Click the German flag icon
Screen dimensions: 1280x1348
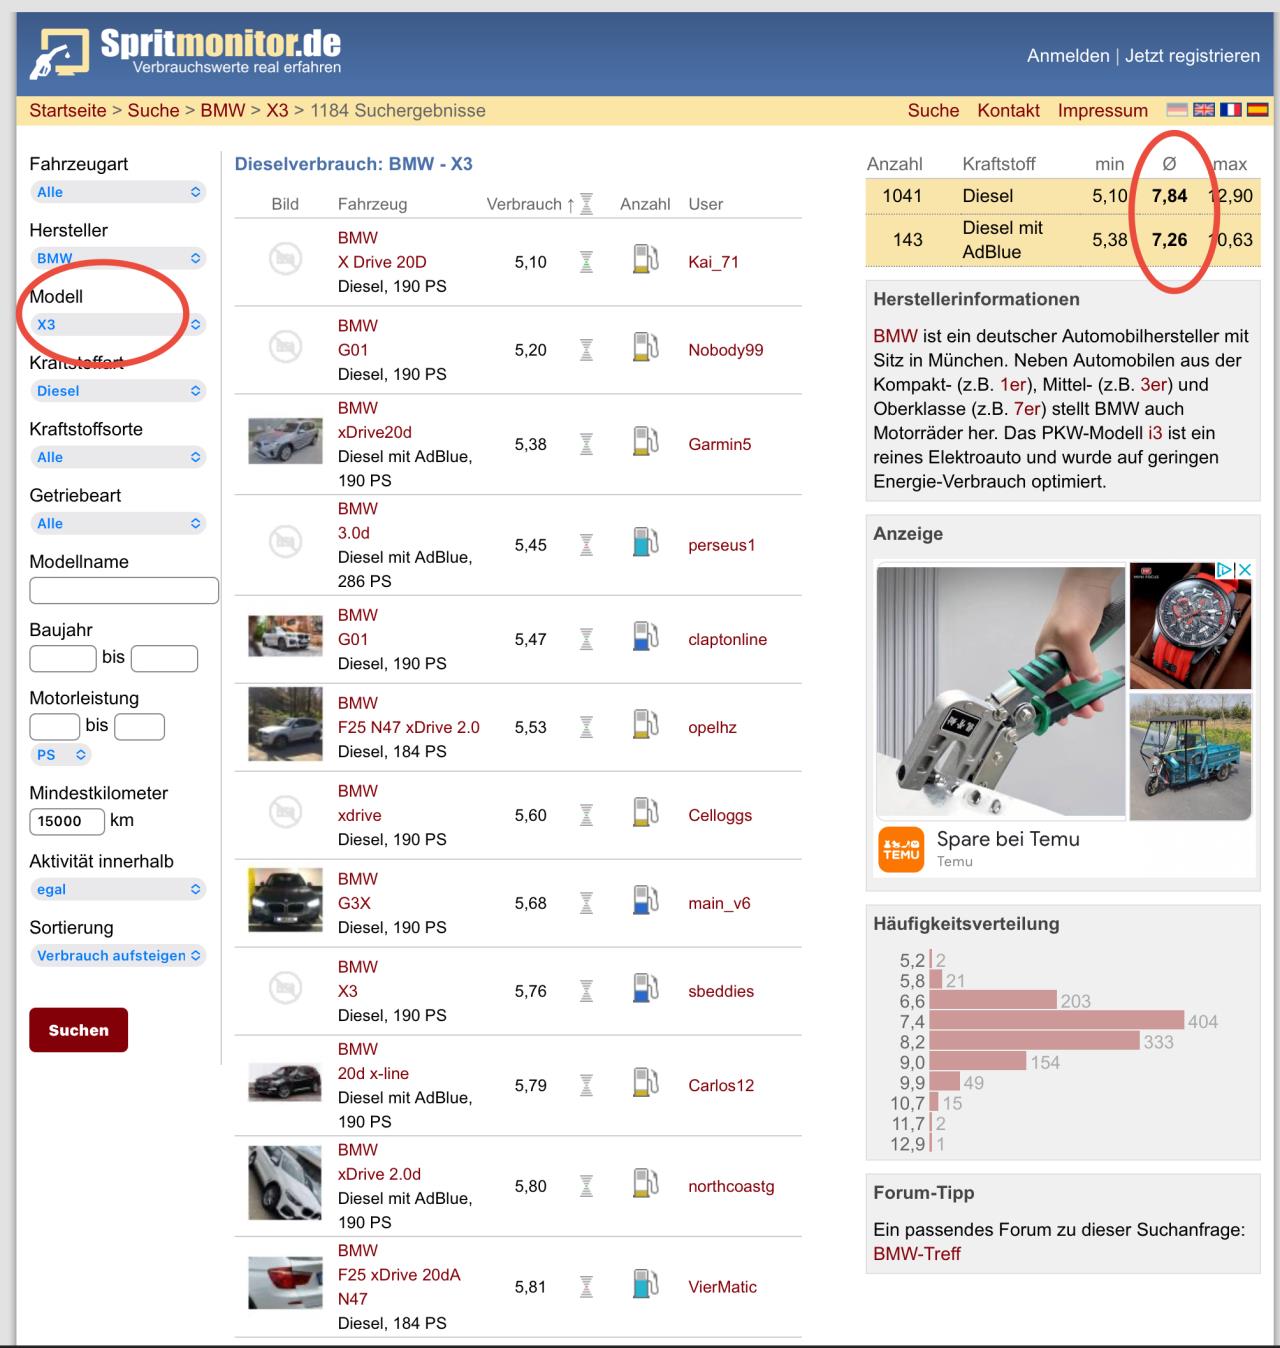point(1178,110)
